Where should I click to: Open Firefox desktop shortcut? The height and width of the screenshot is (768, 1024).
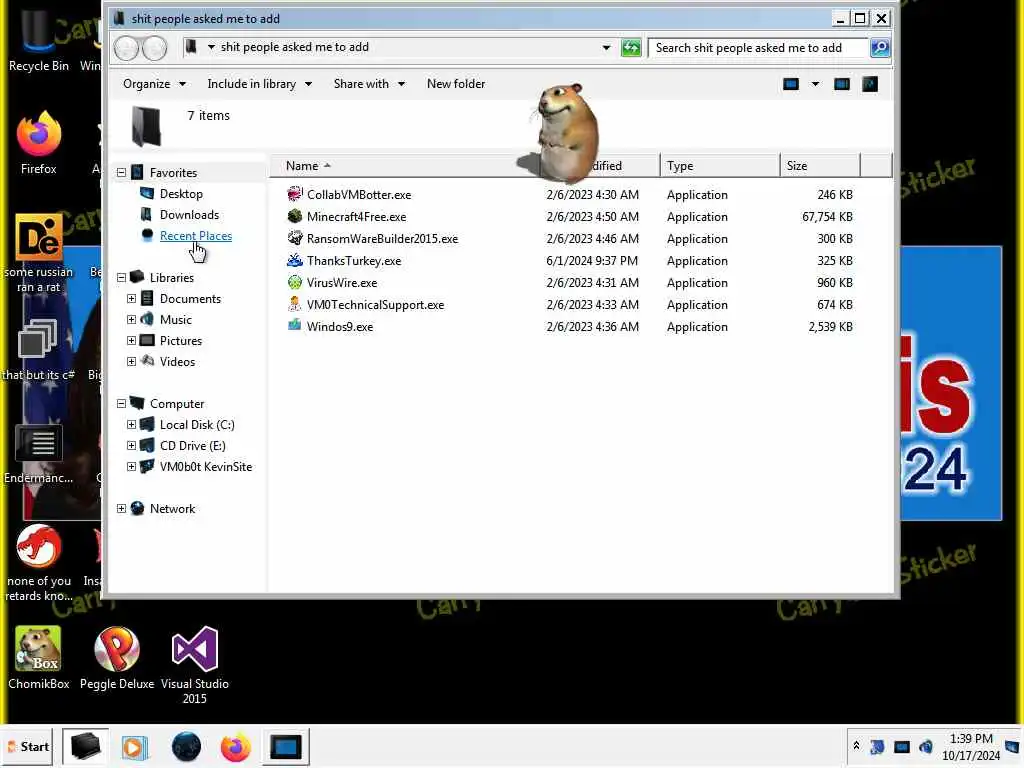coord(39,143)
